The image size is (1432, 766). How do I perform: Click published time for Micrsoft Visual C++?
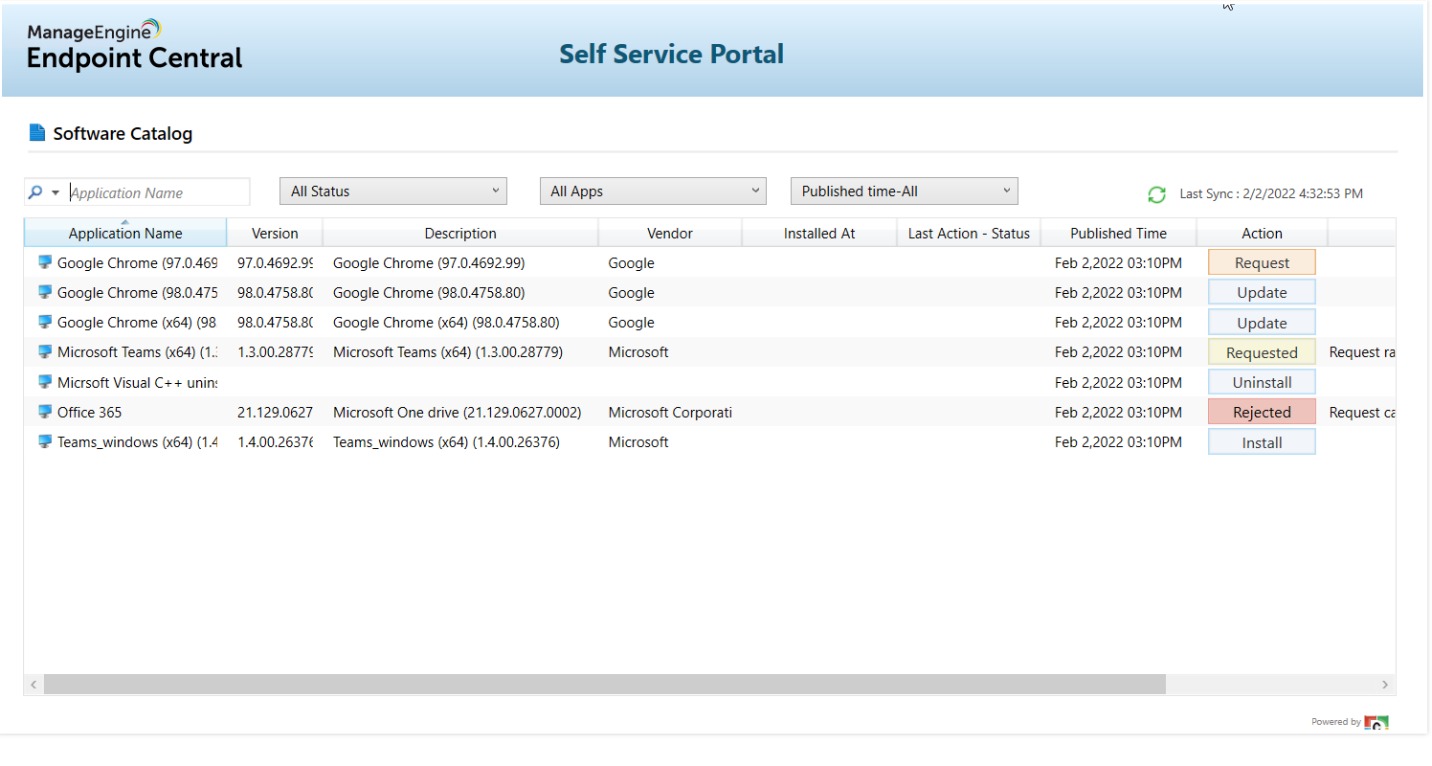click(1118, 382)
